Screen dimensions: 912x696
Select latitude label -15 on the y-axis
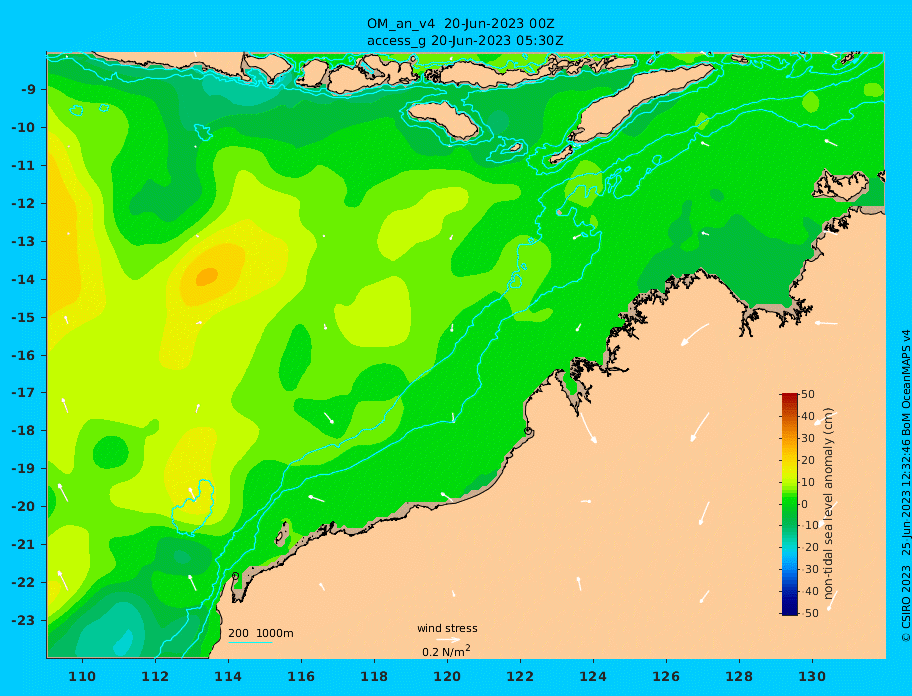(x=26, y=317)
